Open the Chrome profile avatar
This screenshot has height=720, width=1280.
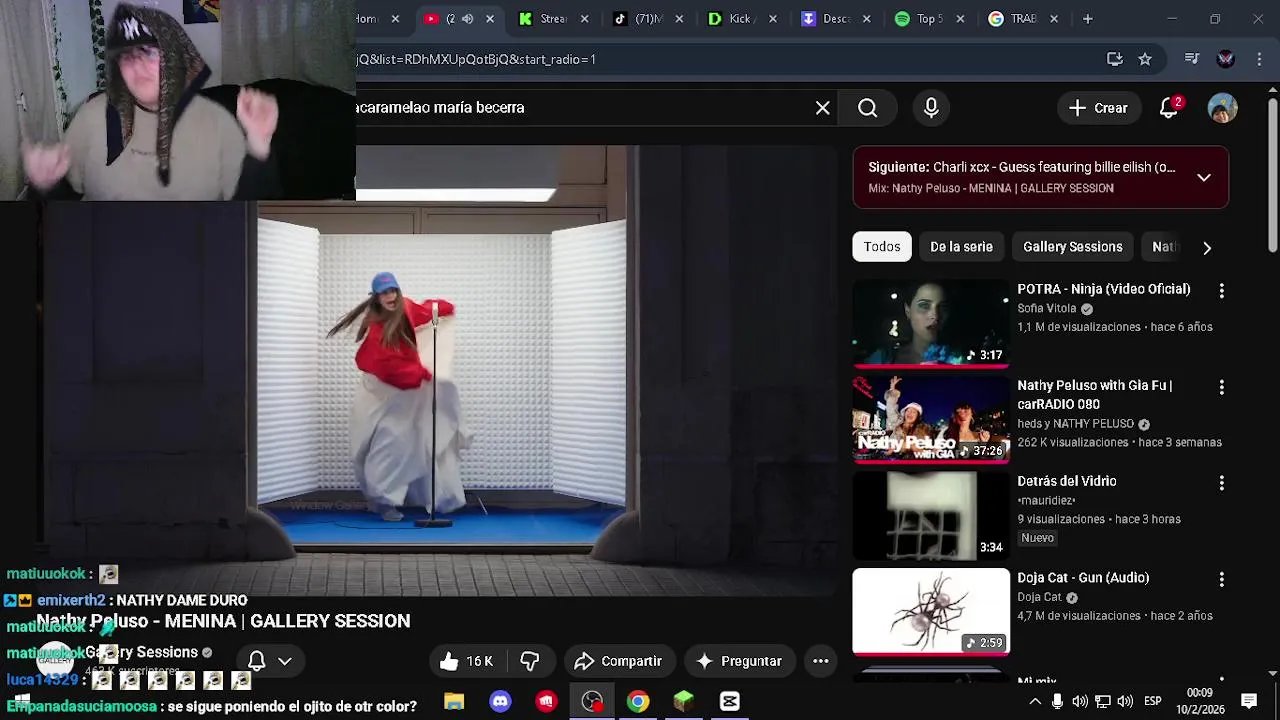1226,59
